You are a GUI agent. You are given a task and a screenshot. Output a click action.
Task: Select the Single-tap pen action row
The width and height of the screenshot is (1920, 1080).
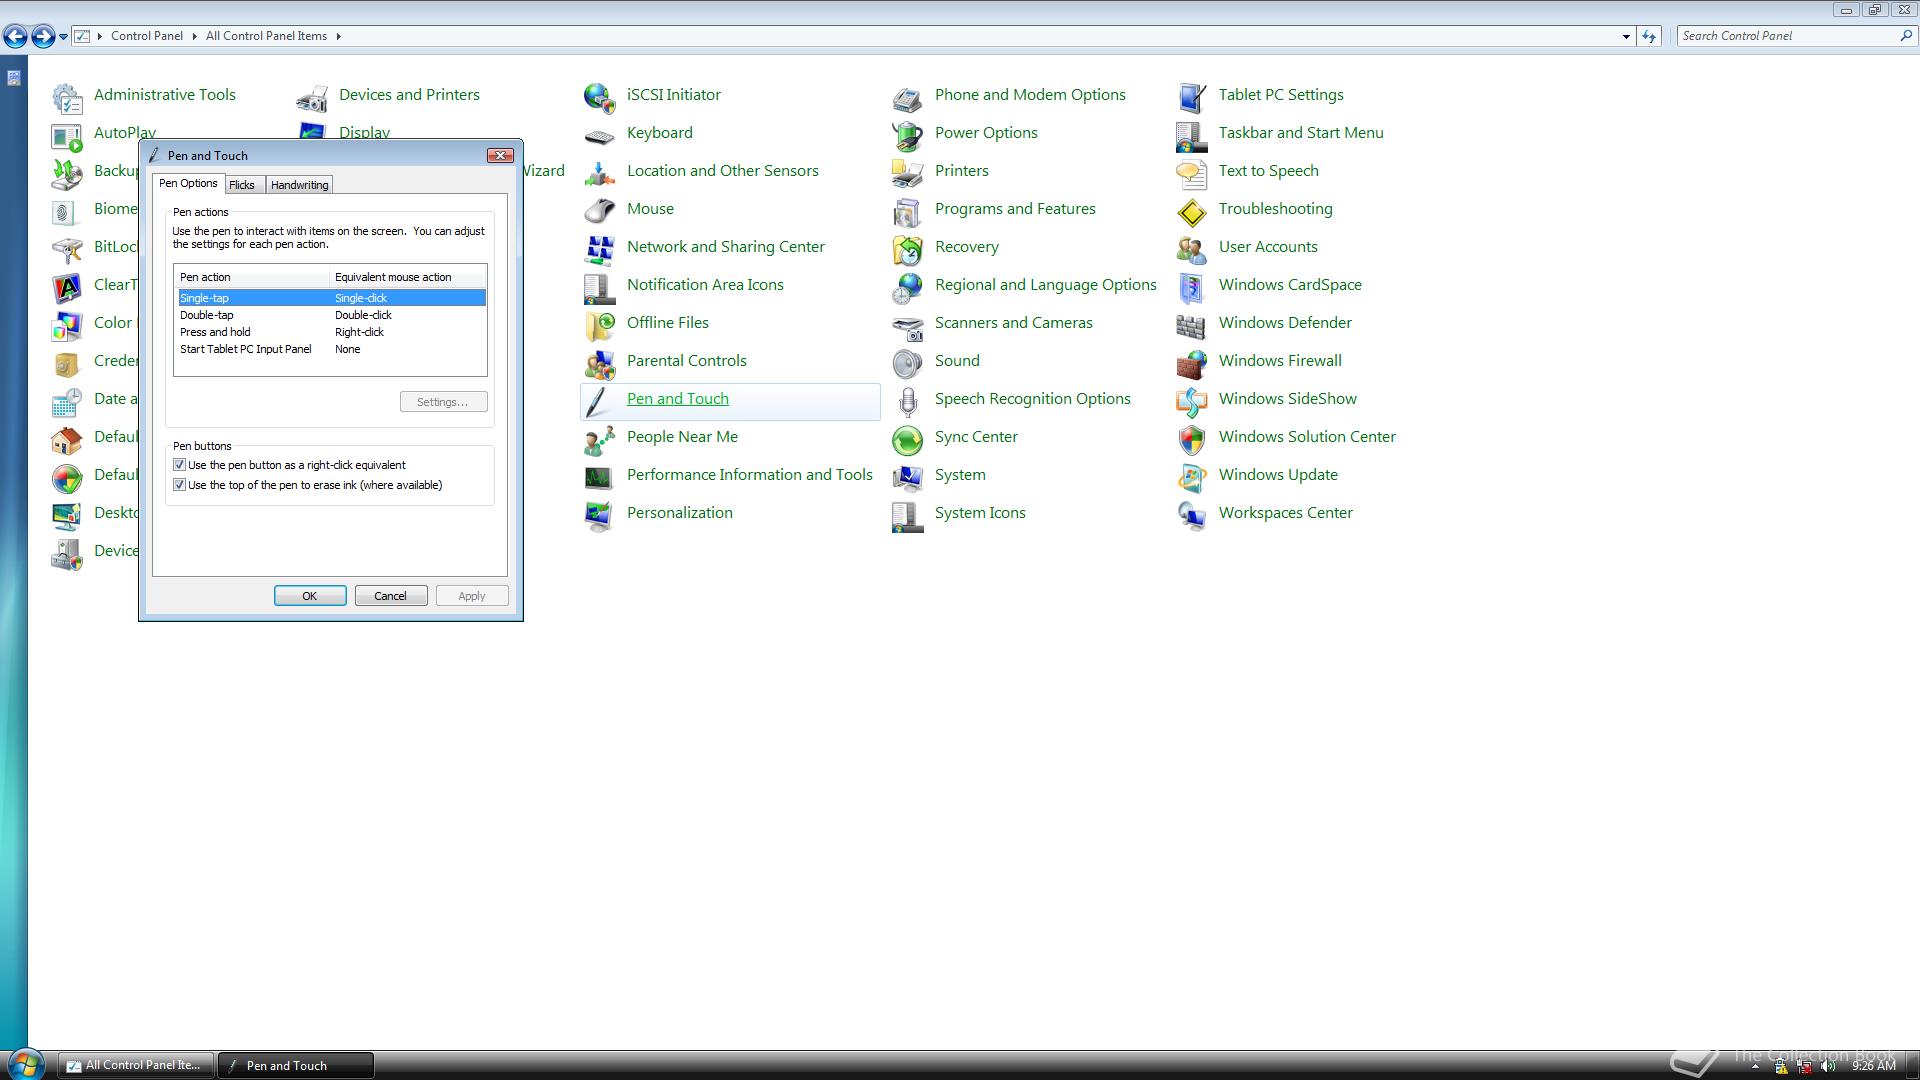coord(331,298)
